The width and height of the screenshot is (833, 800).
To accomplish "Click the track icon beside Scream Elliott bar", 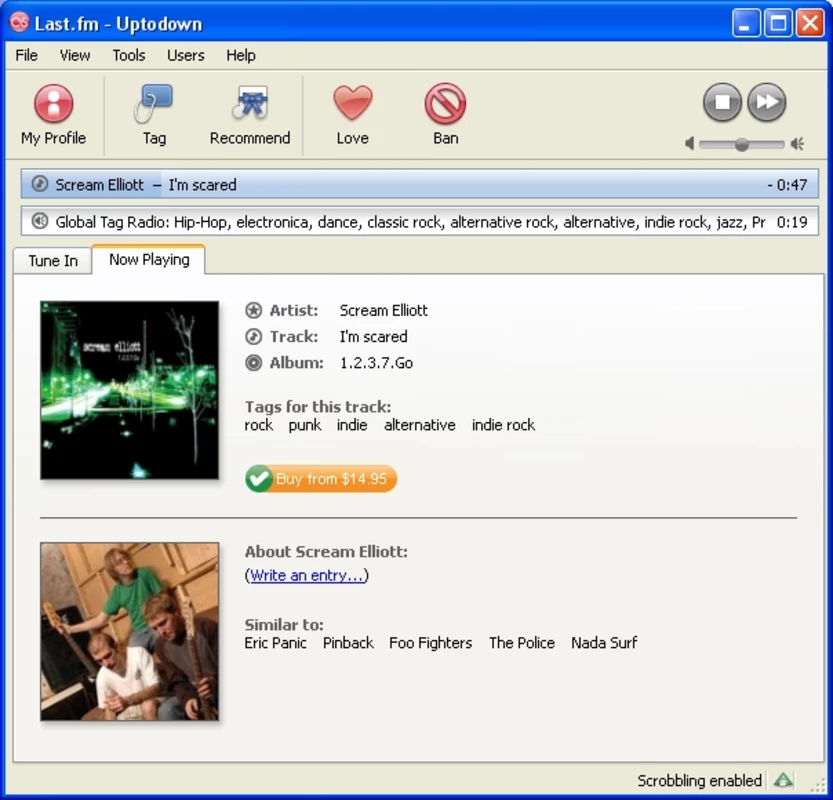I will click(x=40, y=184).
